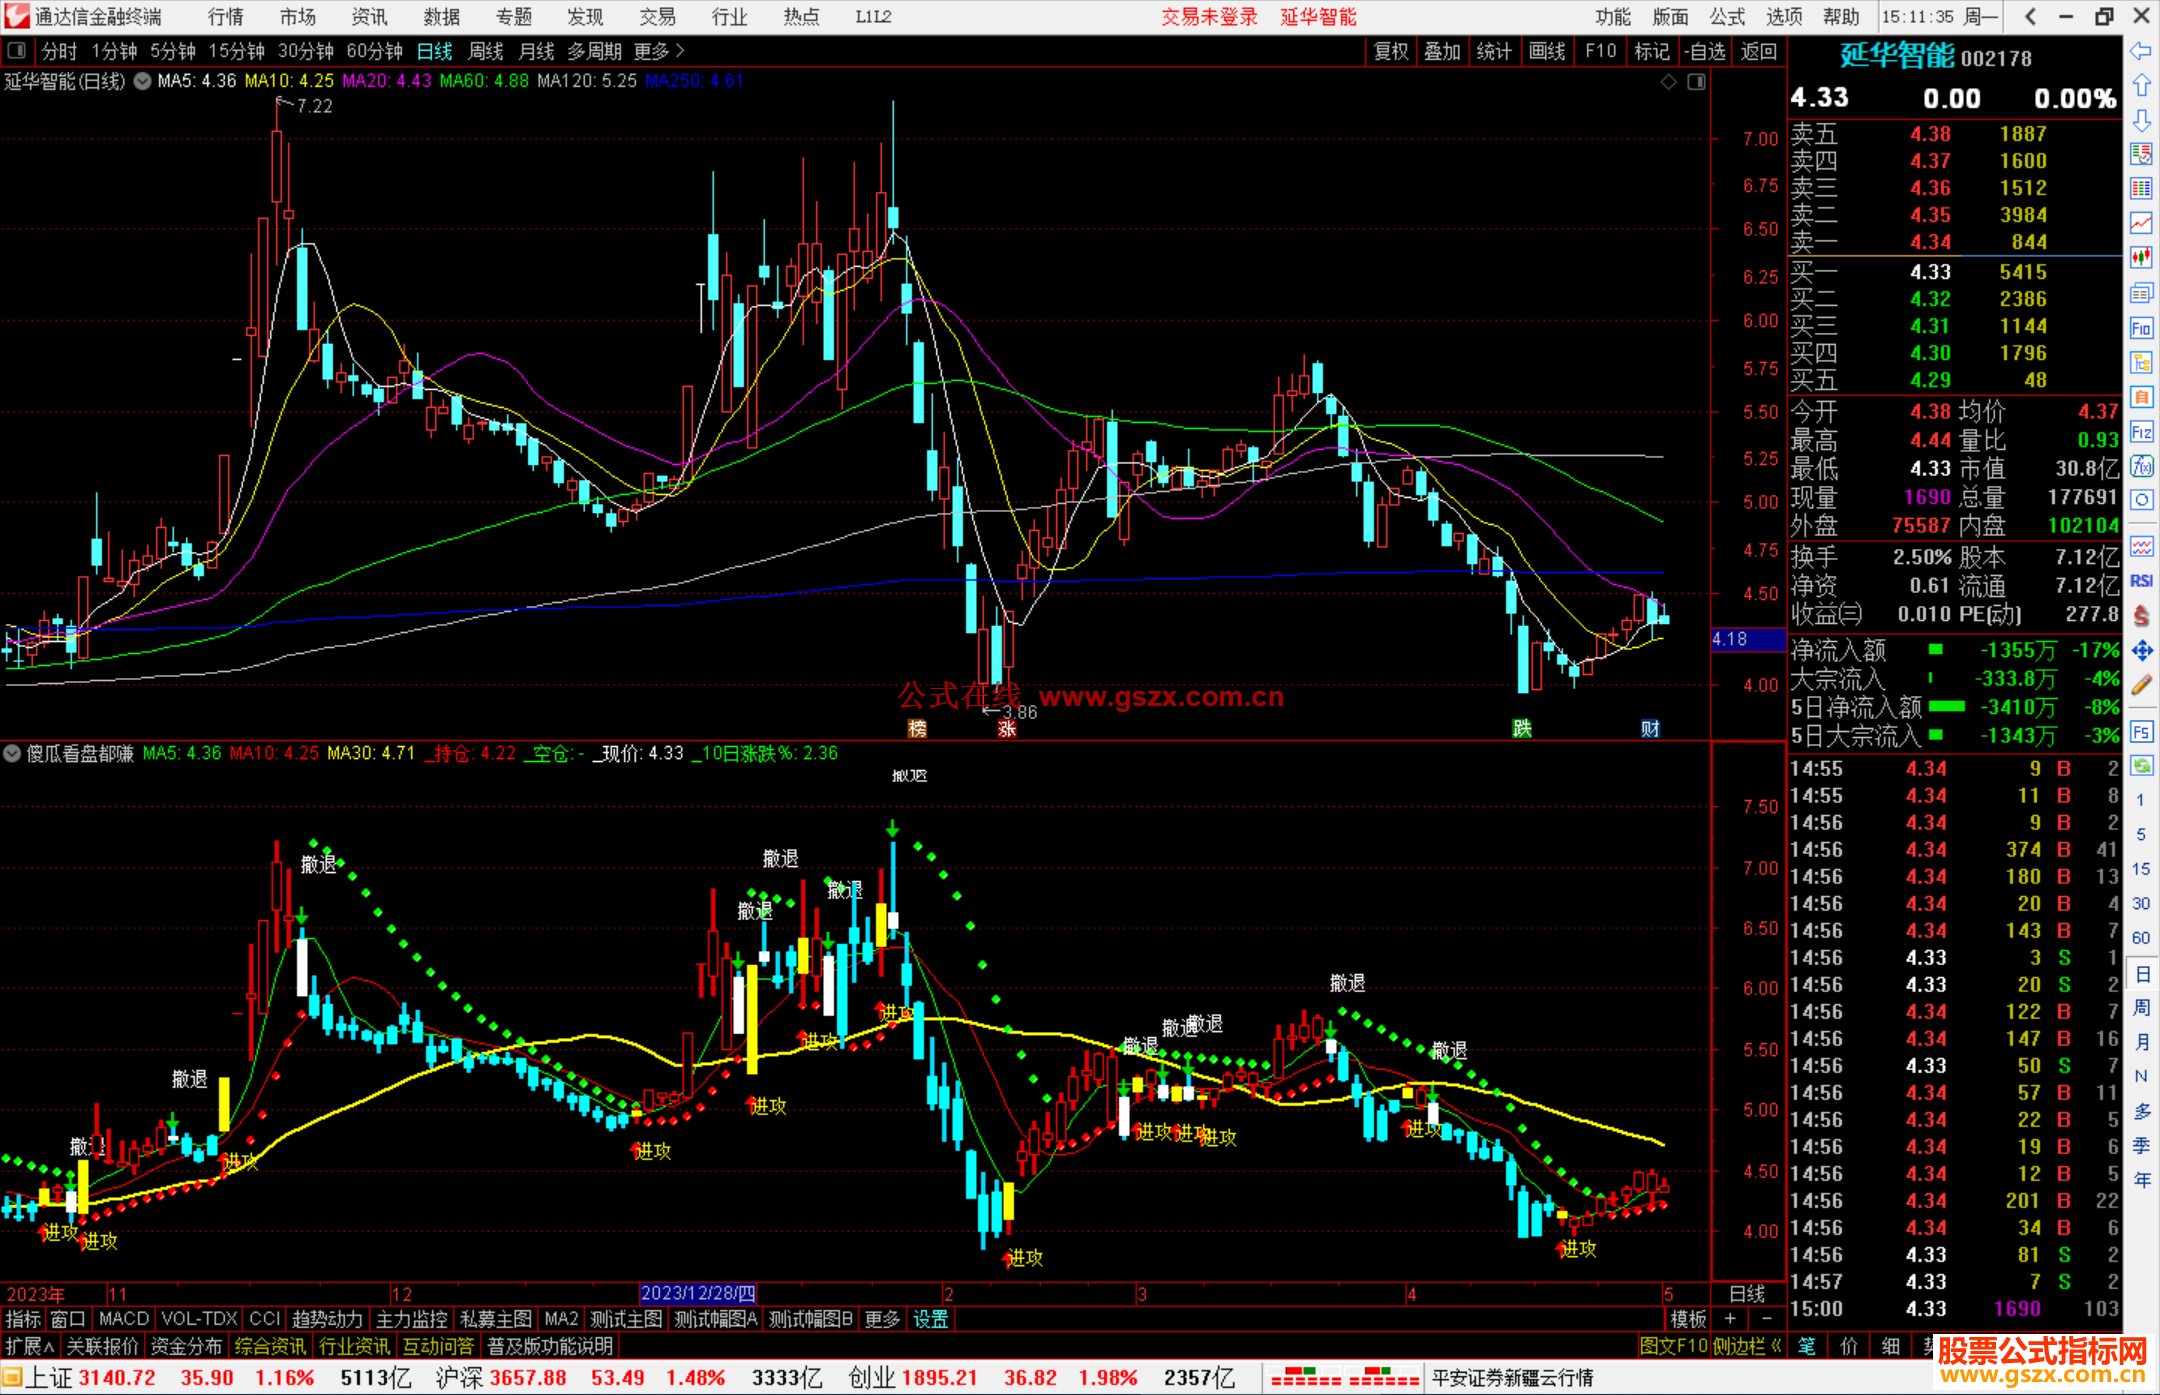Click the green refresh icon in sidebar

(x=2141, y=766)
